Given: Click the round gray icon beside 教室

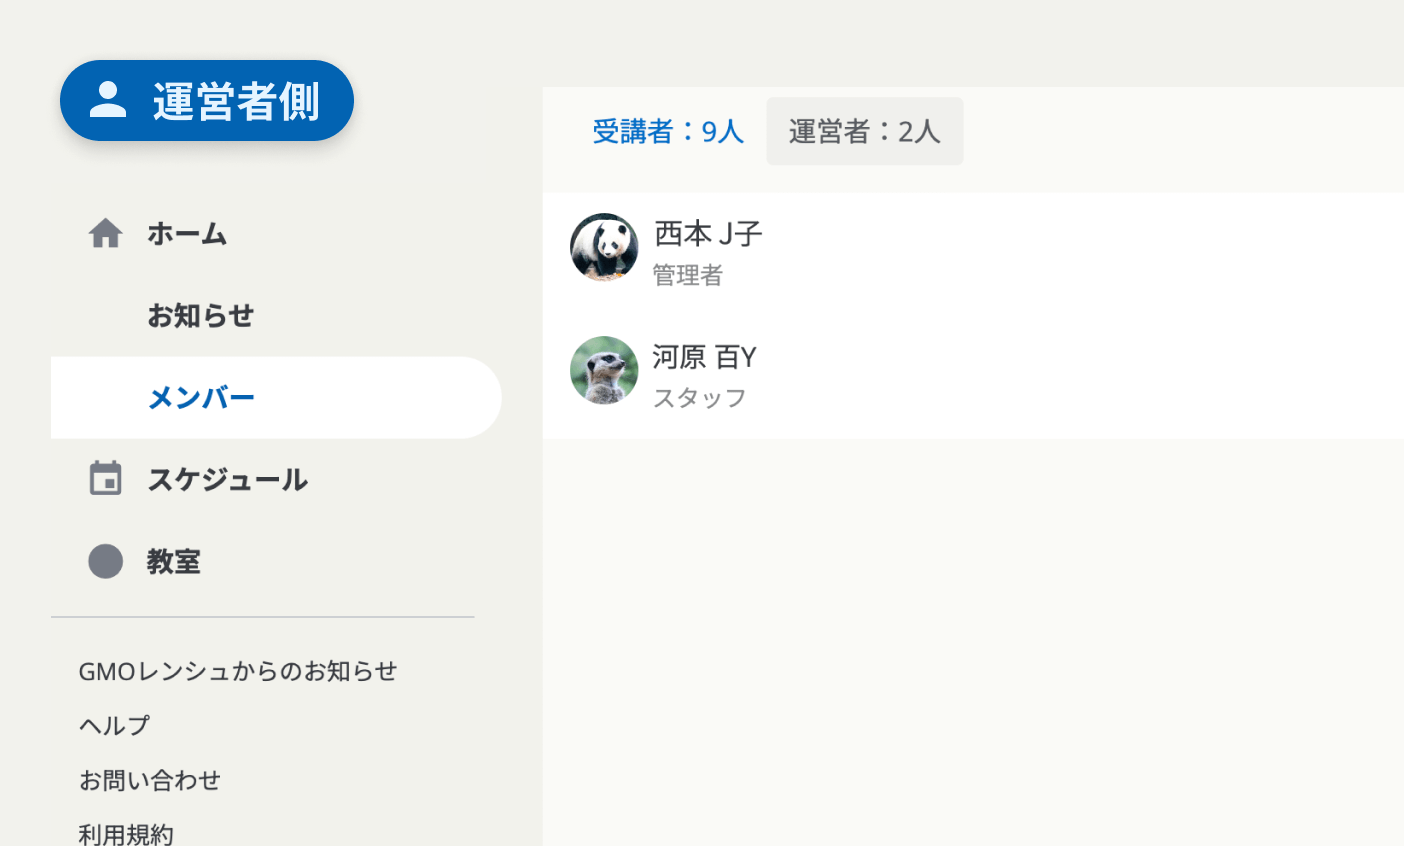Looking at the screenshot, I should click(105, 561).
